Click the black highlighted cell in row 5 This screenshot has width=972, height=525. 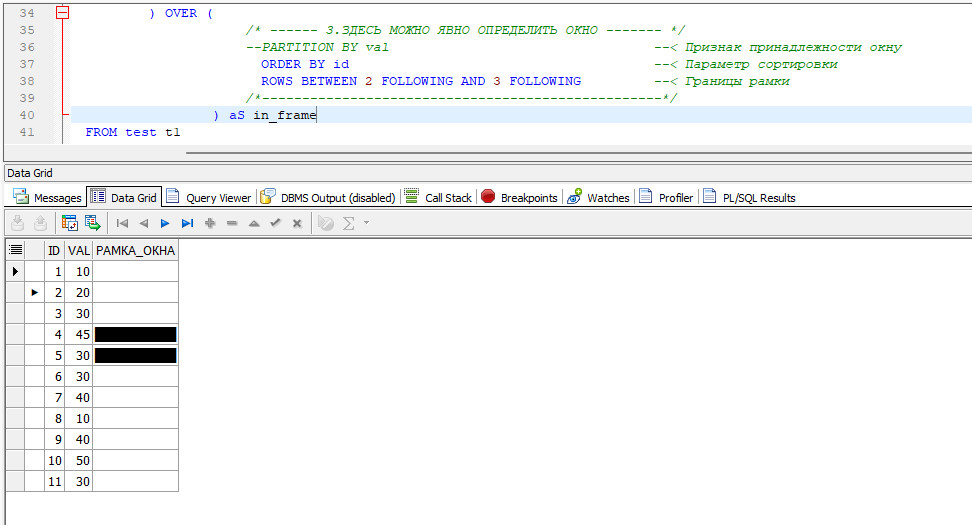[135, 355]
